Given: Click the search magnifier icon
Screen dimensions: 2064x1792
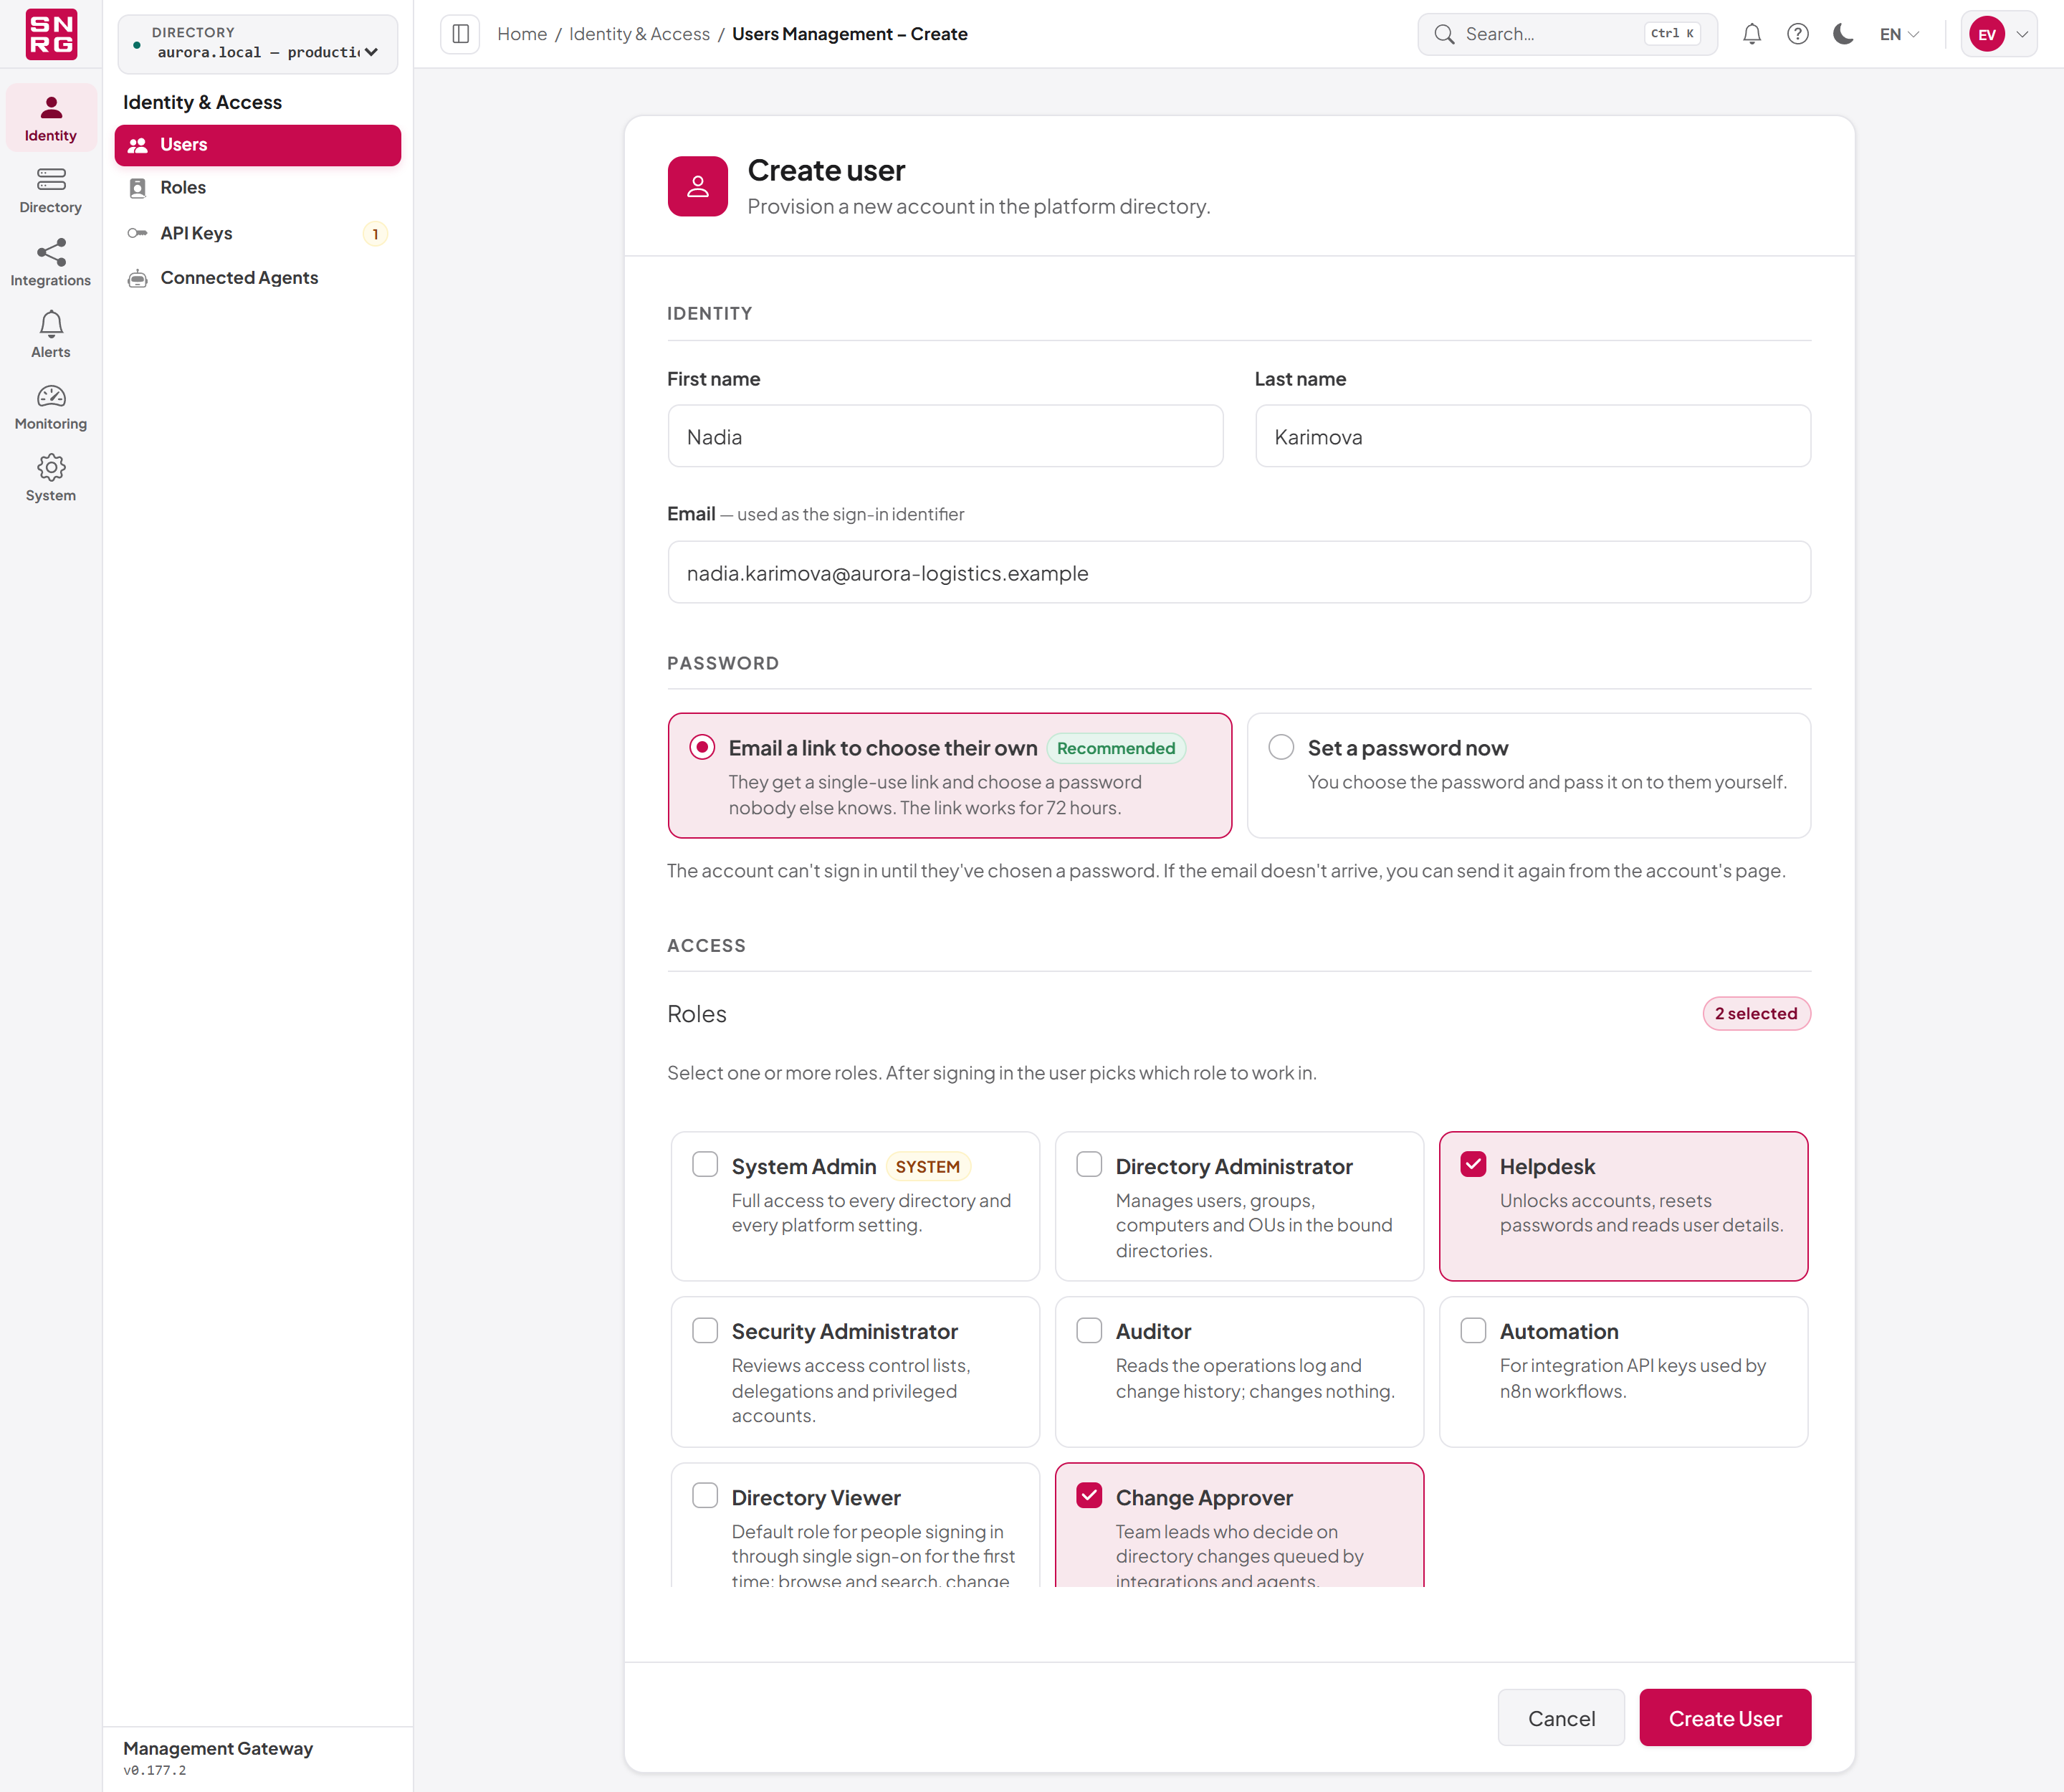Looking at the screenshot, I should [x=1444, y=34].
